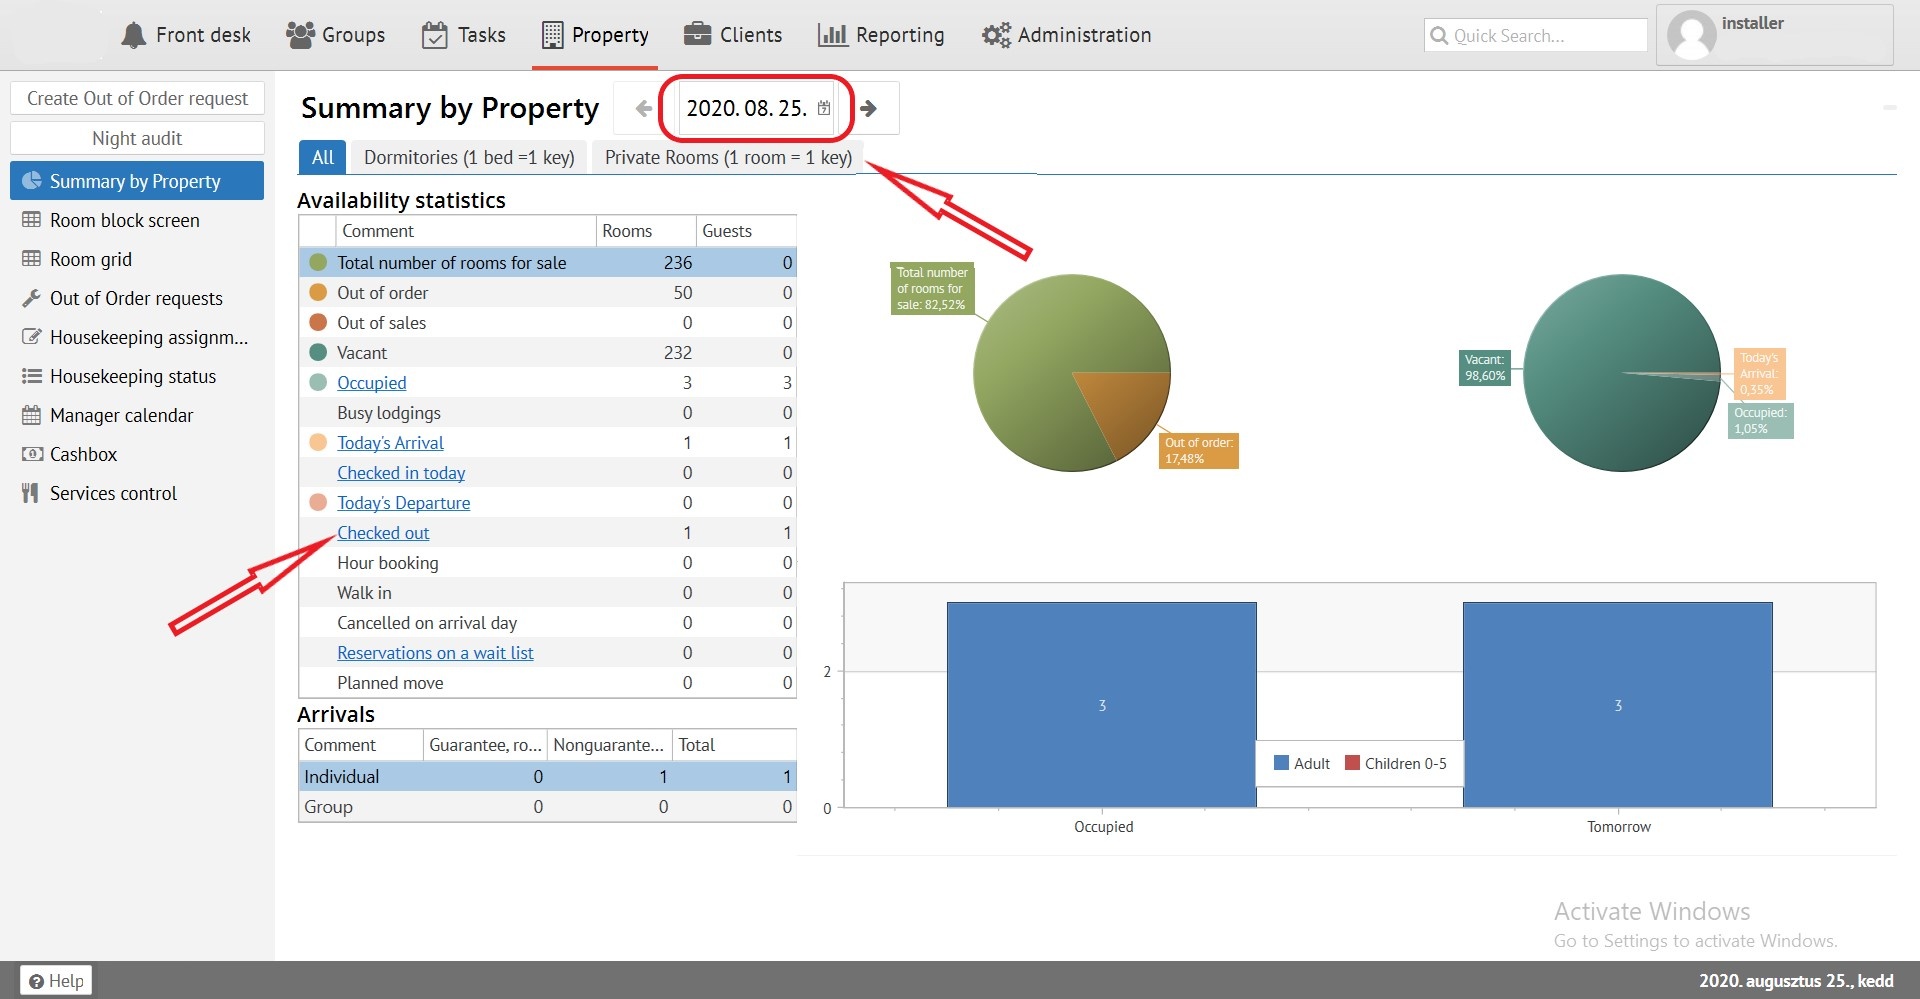Open the calendar date picker icon

click(x=824, y=108)
